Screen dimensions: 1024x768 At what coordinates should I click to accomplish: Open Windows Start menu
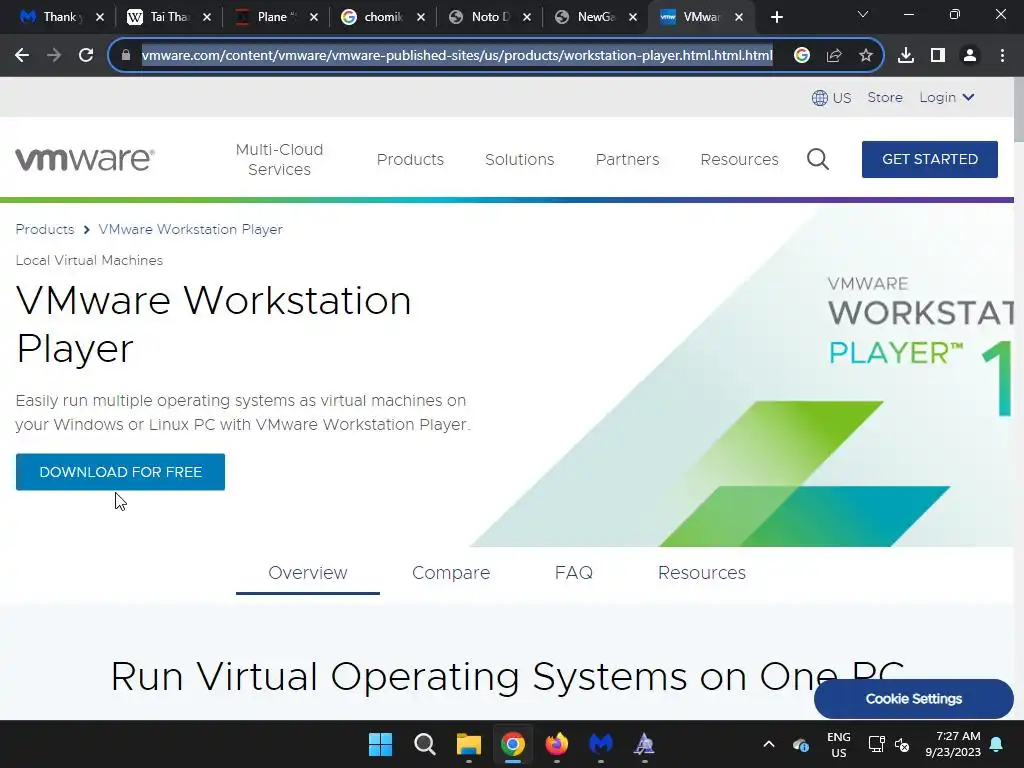(x=380, y=744)
